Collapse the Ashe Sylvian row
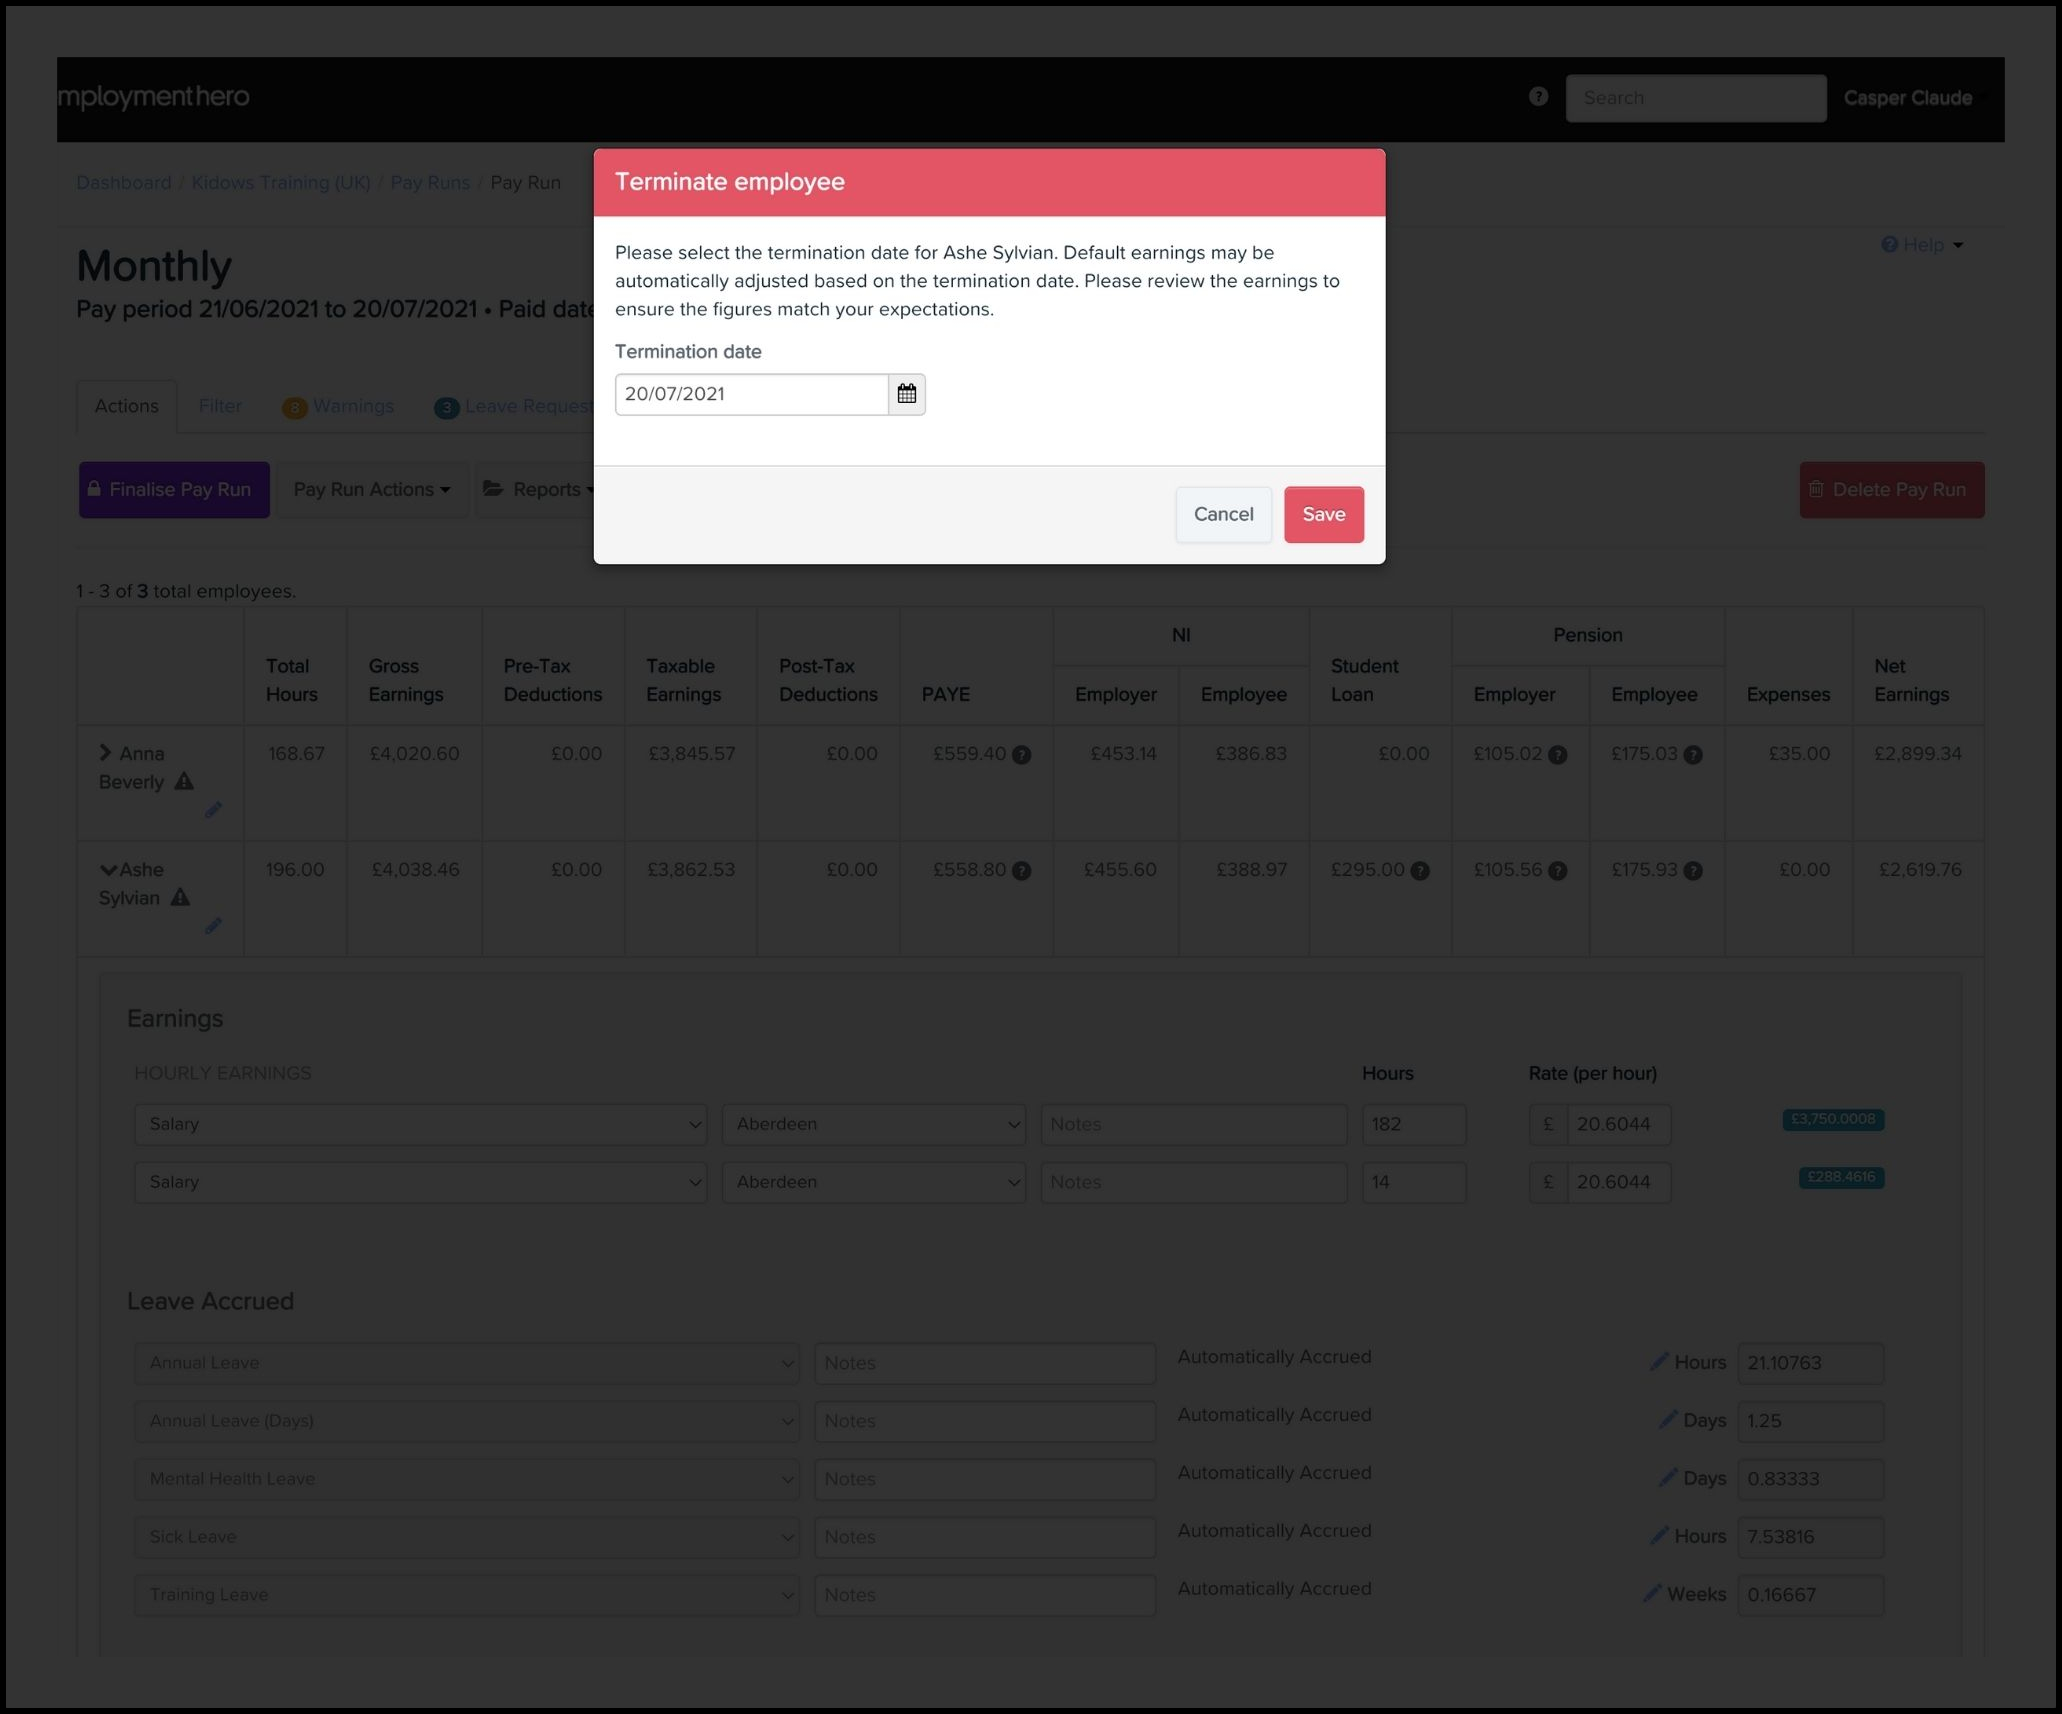This screenshot has width=2062, height=1714. [x=108, y=870]
